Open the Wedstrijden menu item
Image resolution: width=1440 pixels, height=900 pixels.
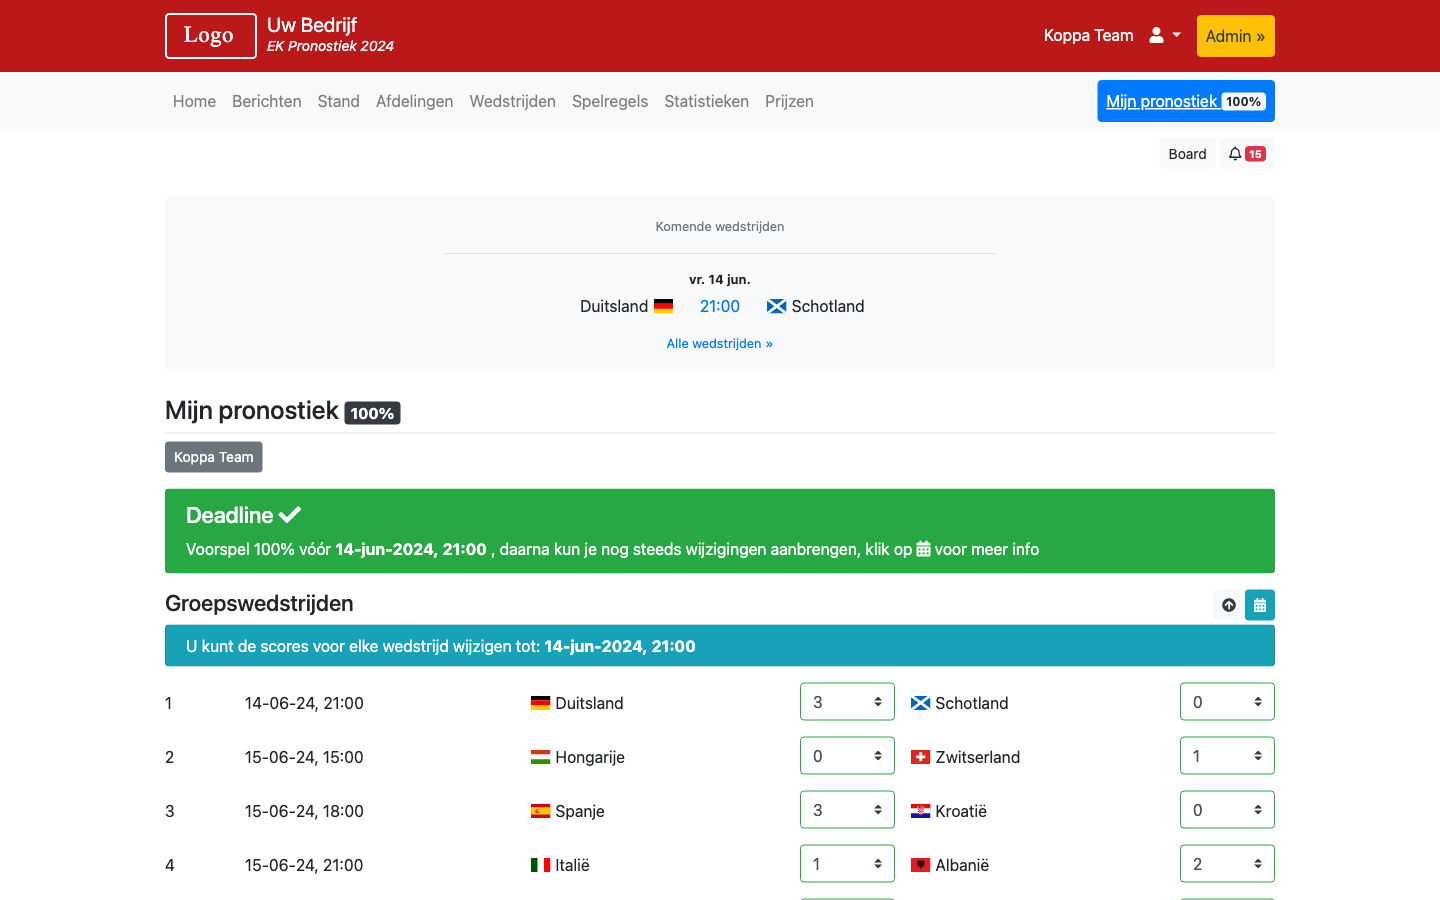tap(513, 101)
